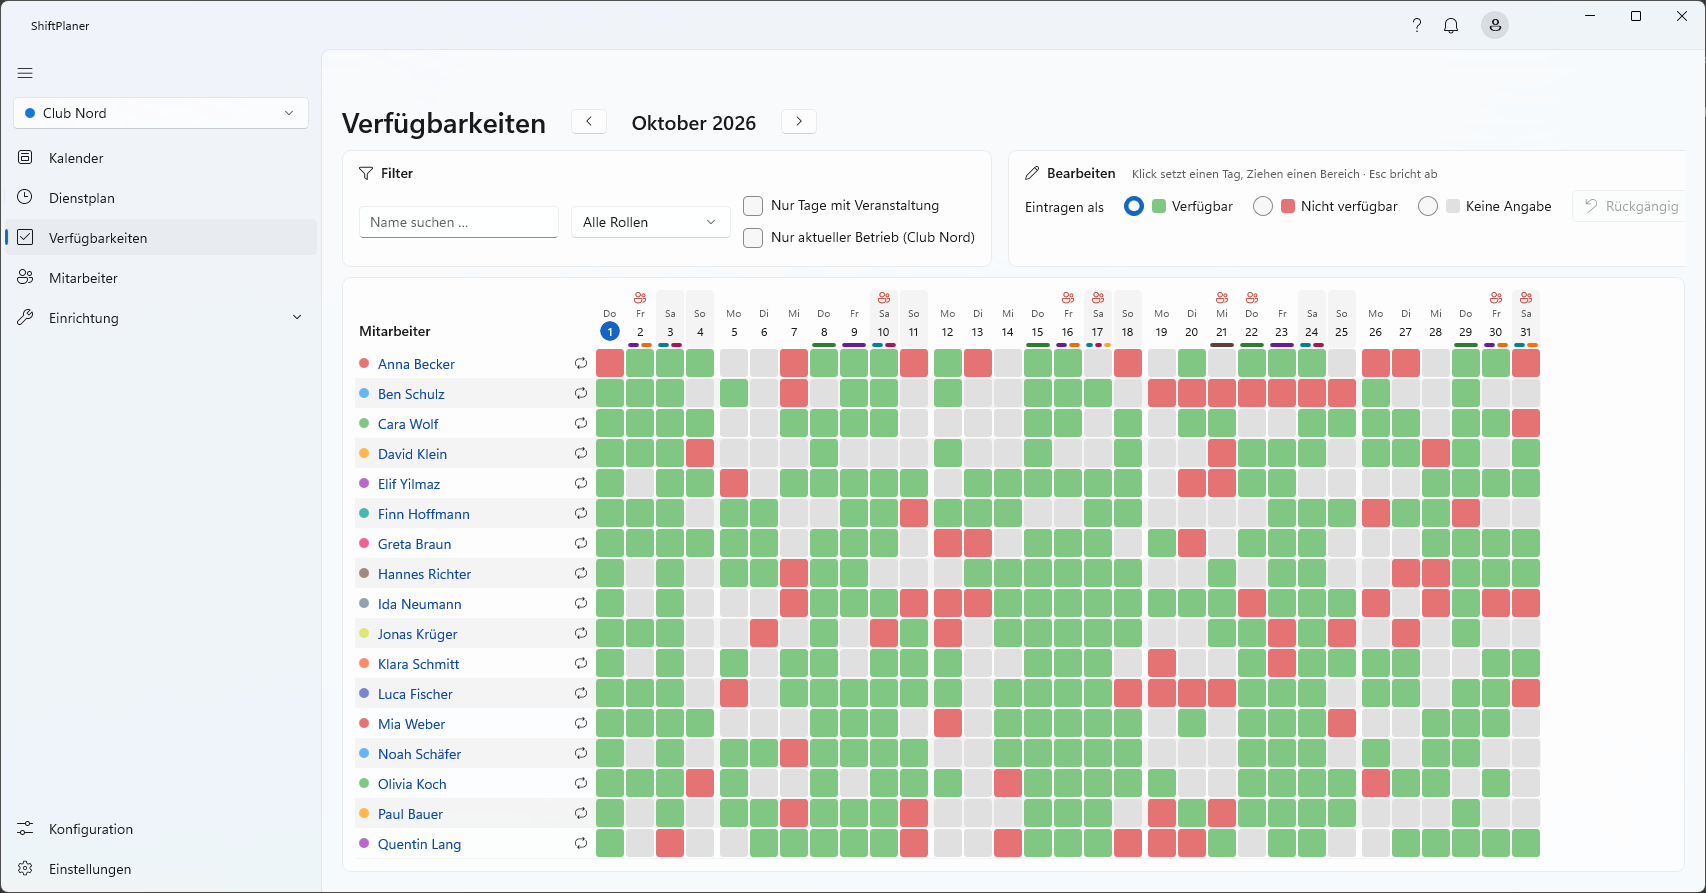The image size is (1706, 893).
Task: Click the event icon above October 10
Action: point(884,298)
